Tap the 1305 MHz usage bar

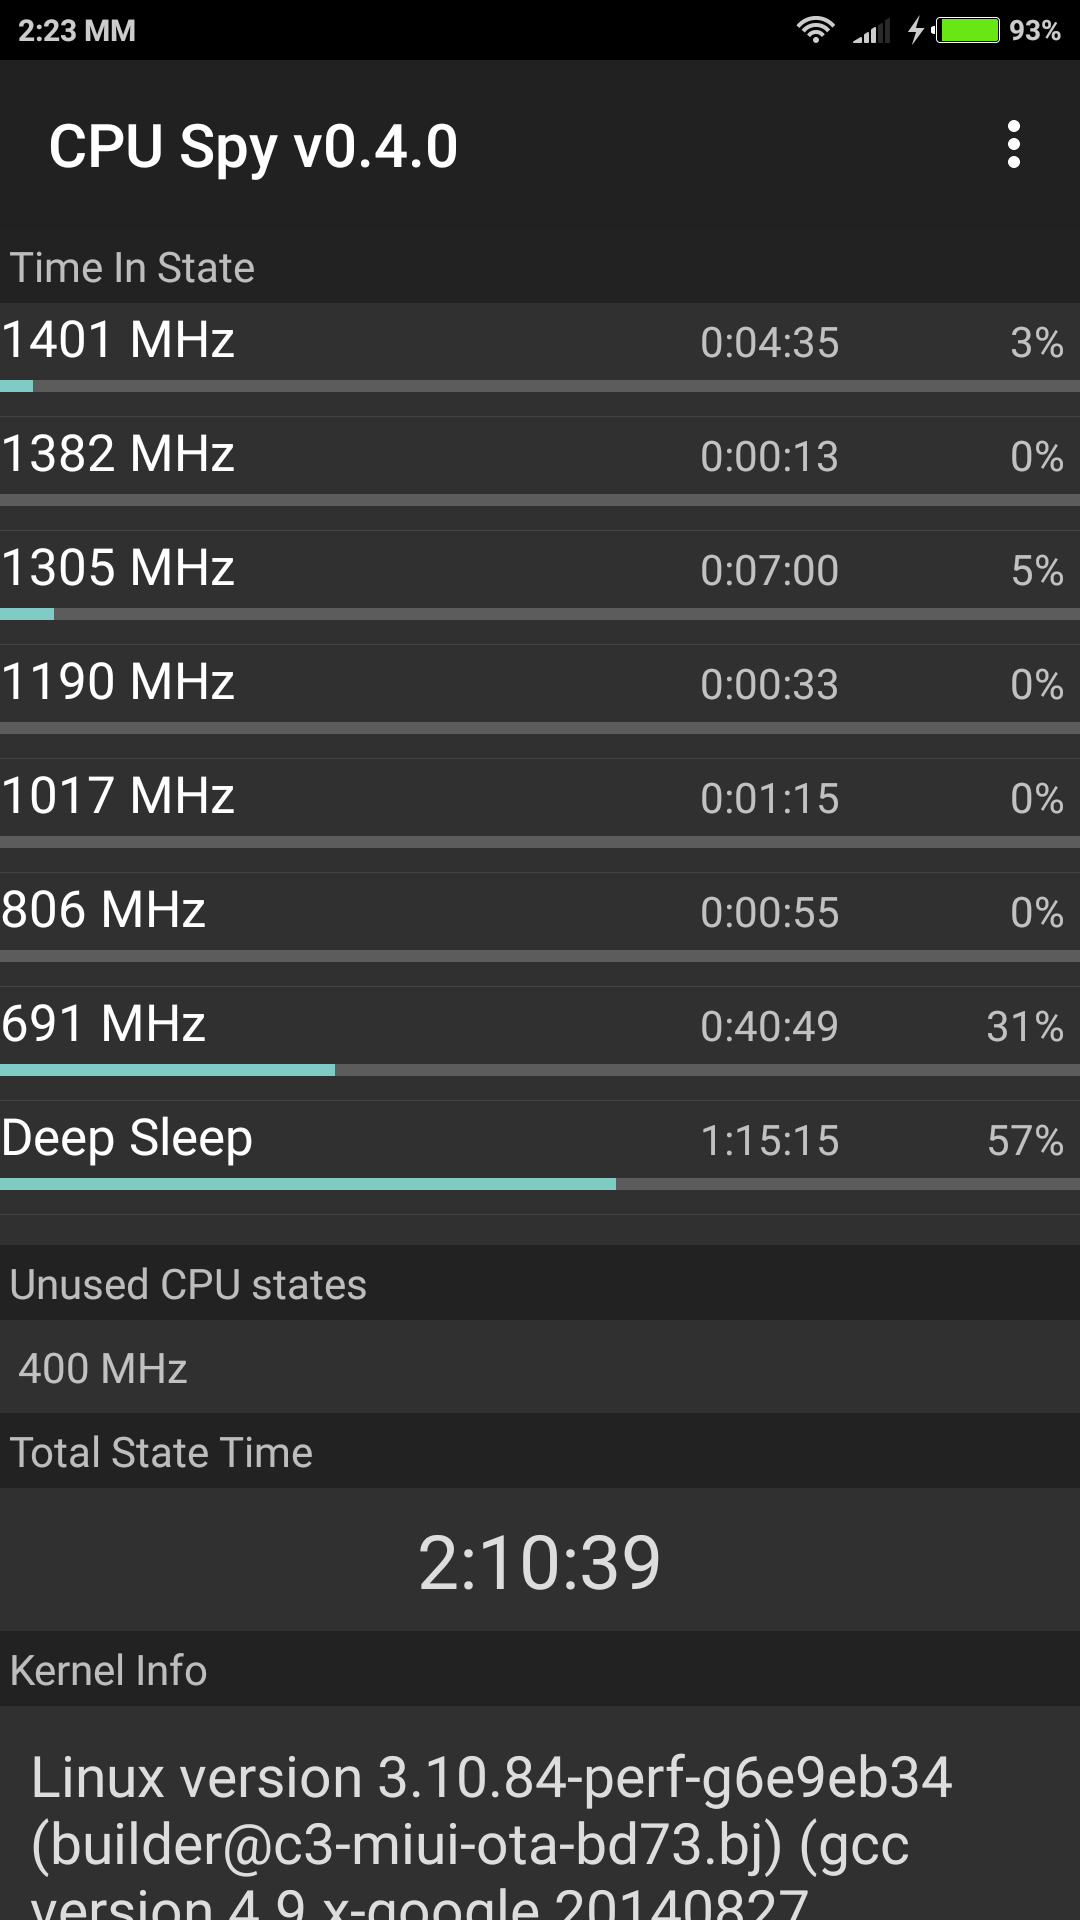[x=540, y=613]
